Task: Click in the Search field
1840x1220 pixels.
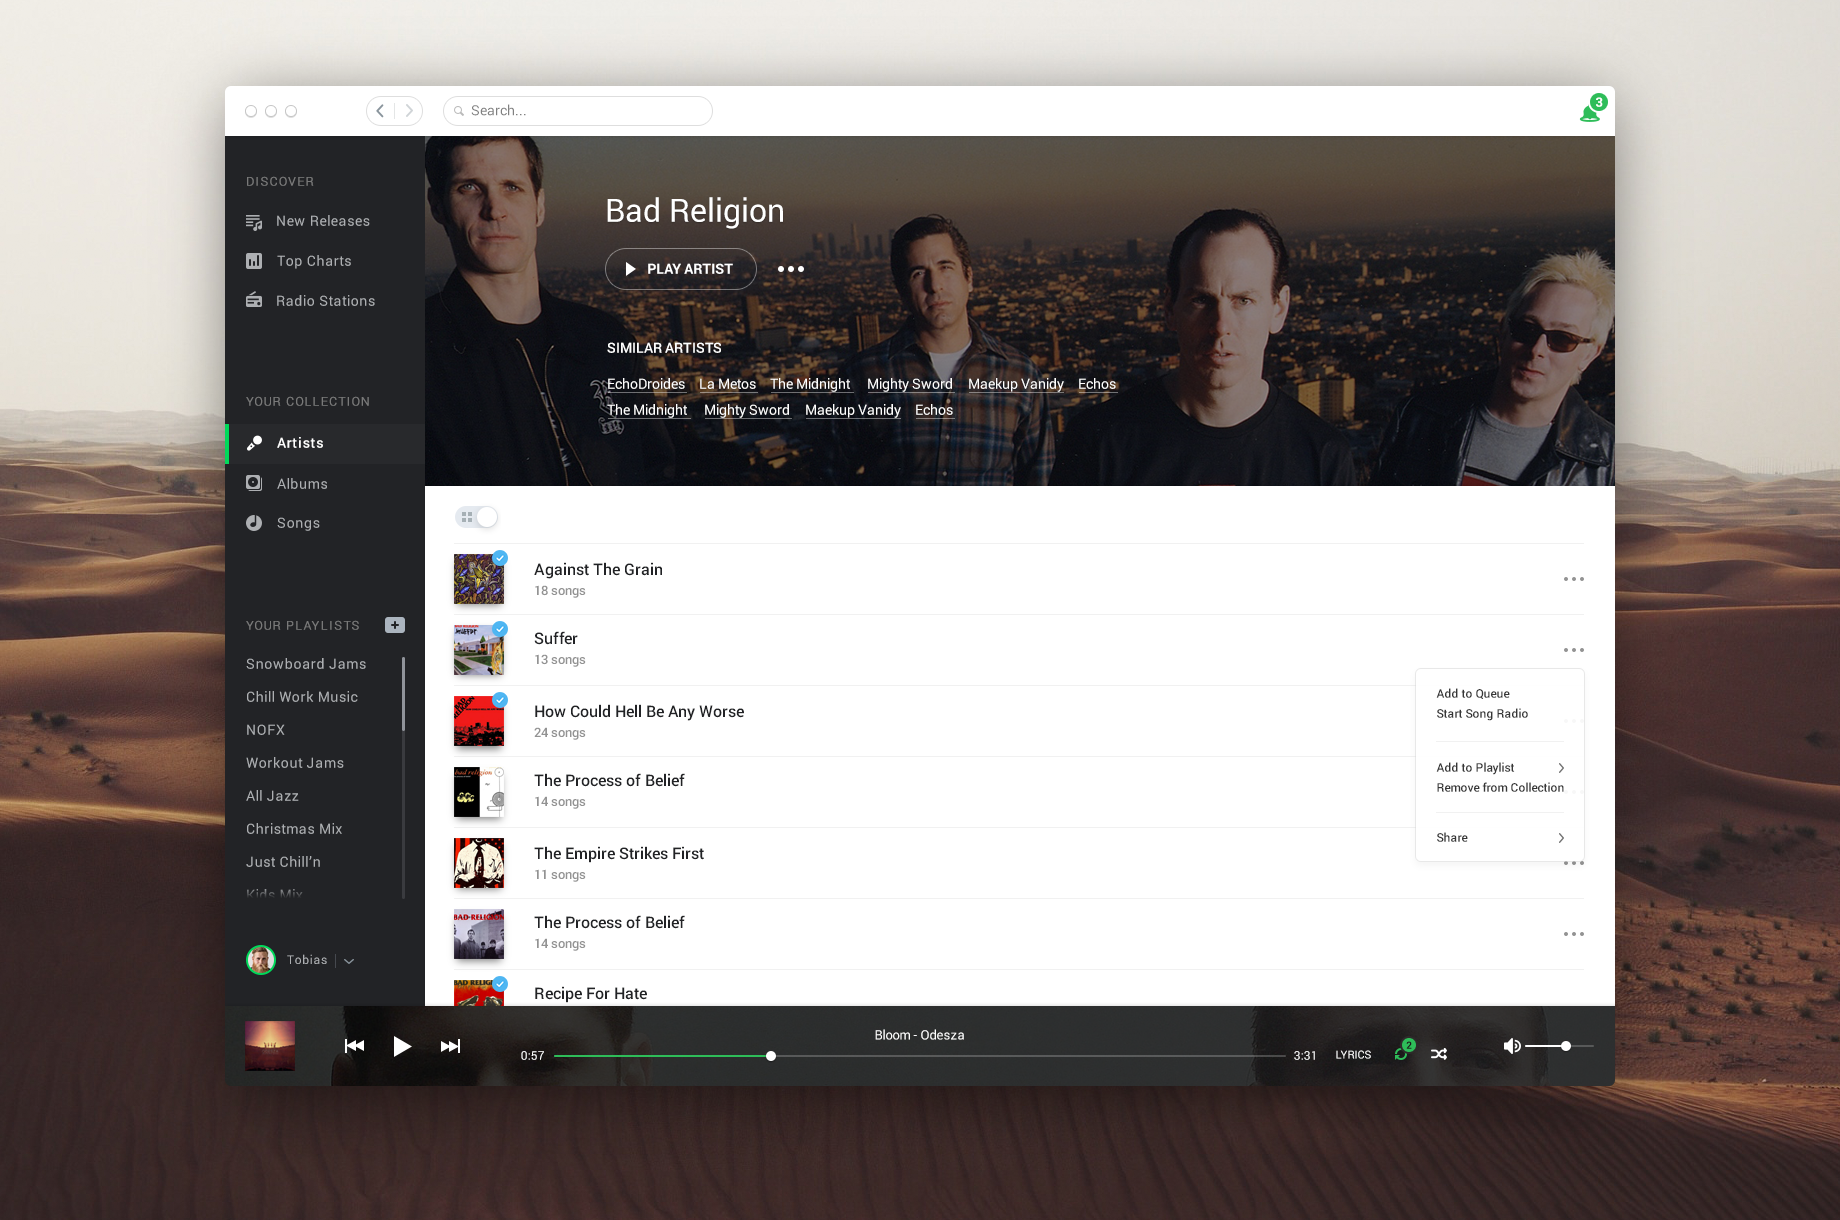Action: (578, 111)
